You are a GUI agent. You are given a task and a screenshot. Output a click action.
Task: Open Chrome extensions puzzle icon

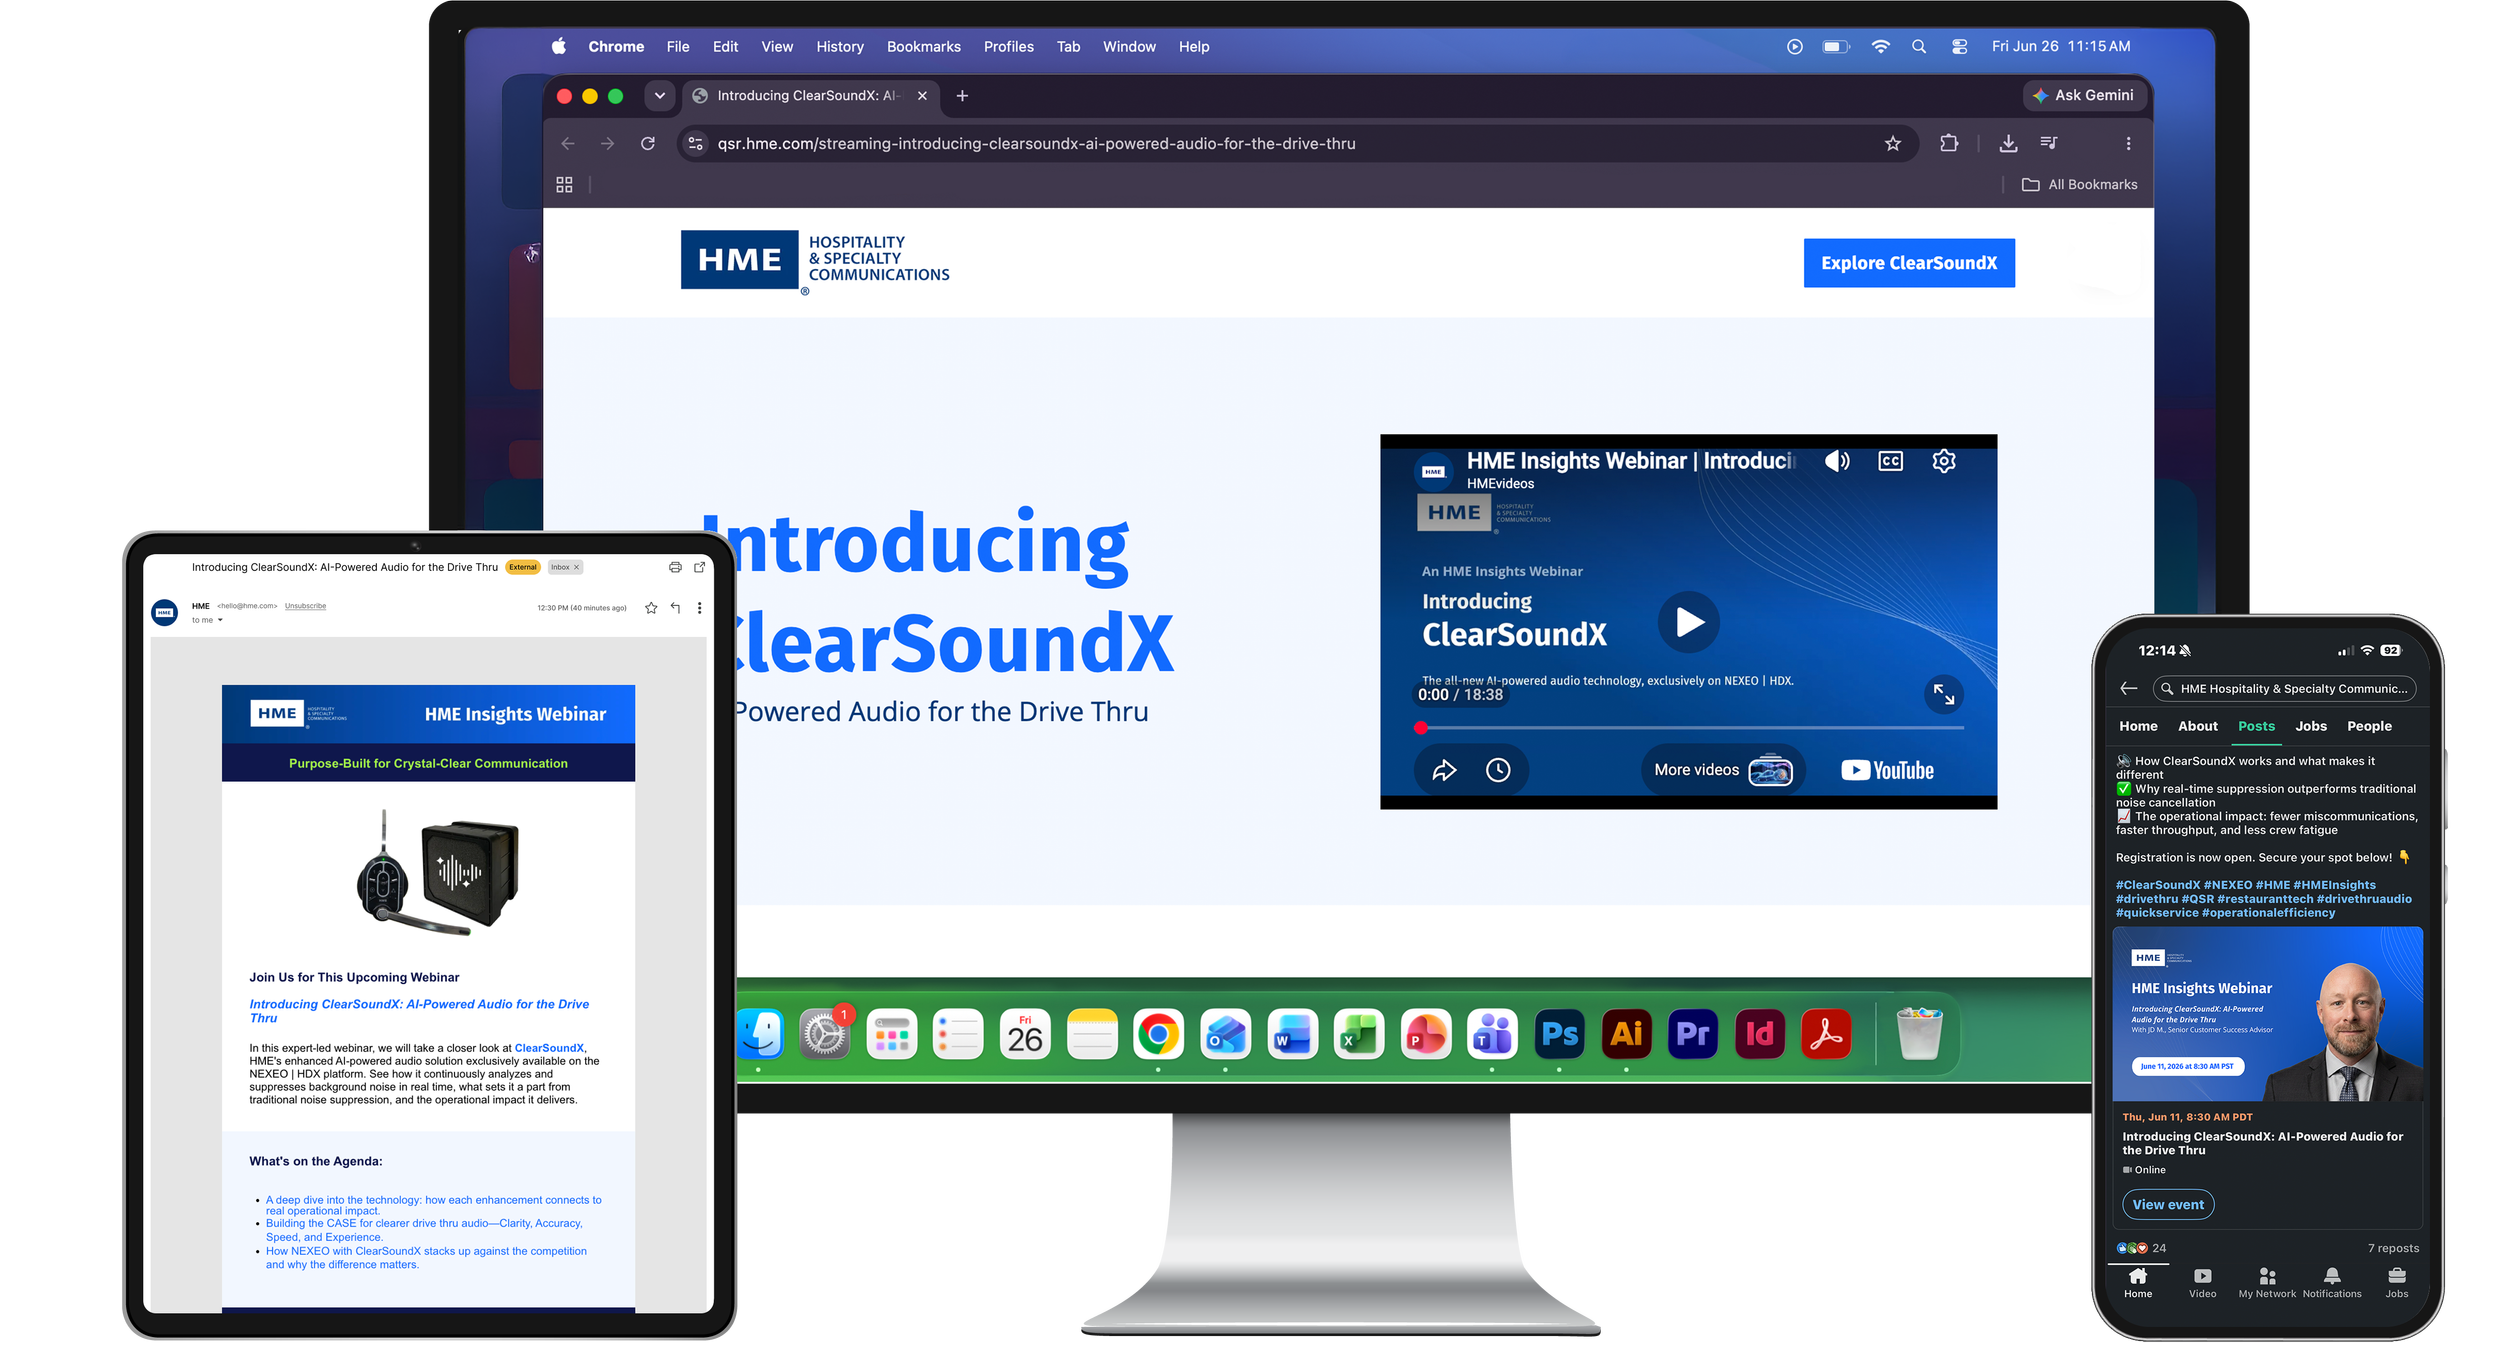point(1949,143)
